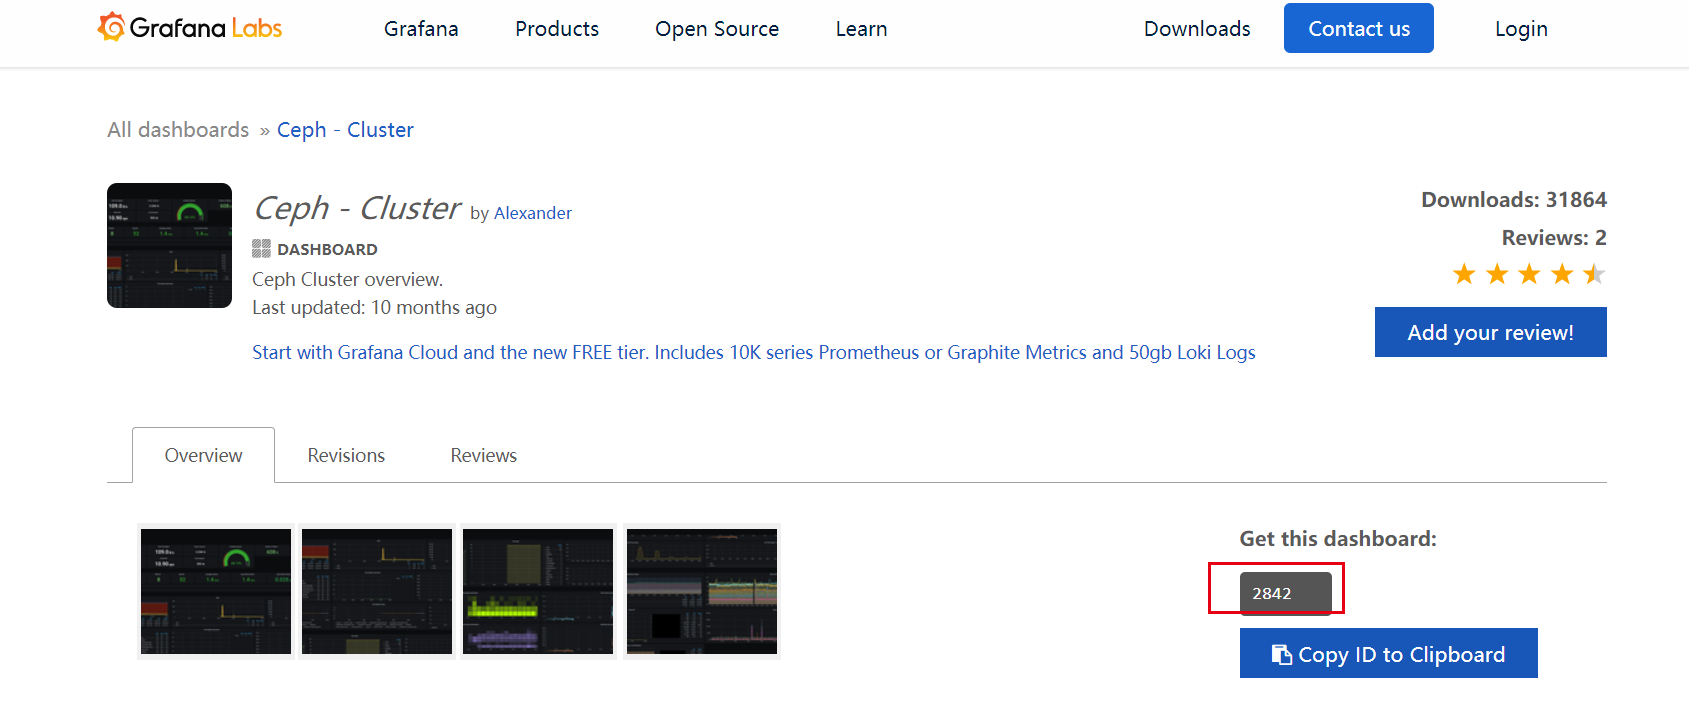Open third thumbnail with bright green bars
The height and width of the screenshot is (706, 1689).
(x=538, y=591)
